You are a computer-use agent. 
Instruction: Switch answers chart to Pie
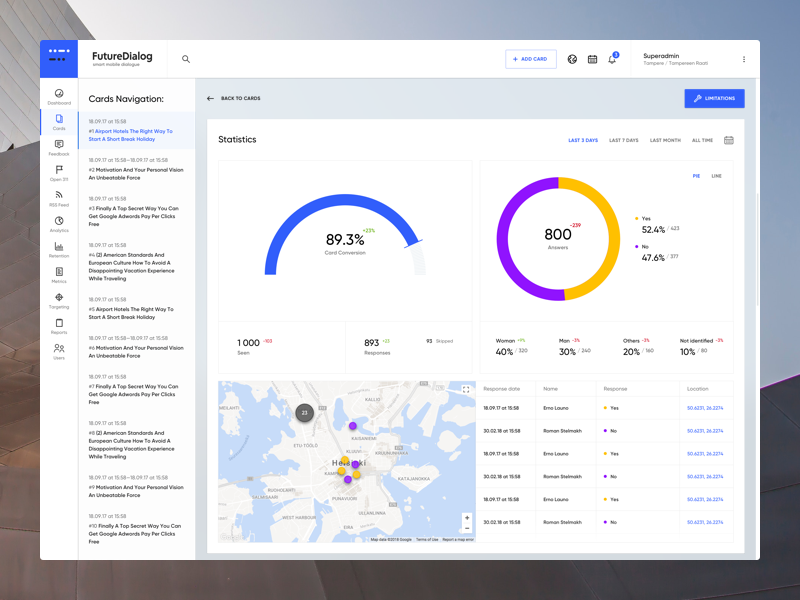696,176
